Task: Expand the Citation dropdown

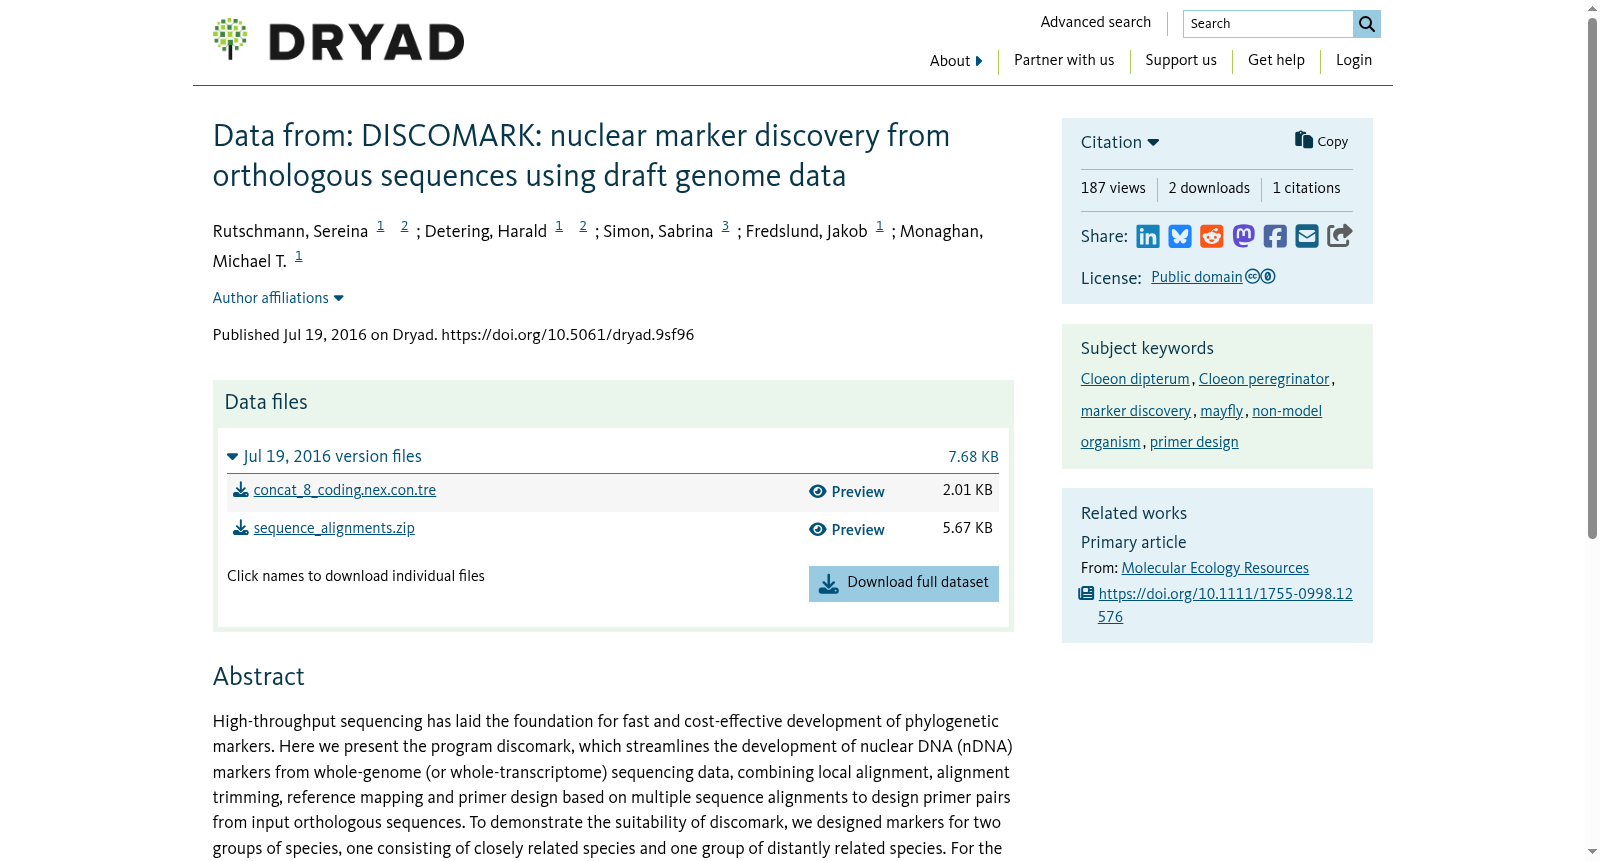Action: coord(1120,142)
